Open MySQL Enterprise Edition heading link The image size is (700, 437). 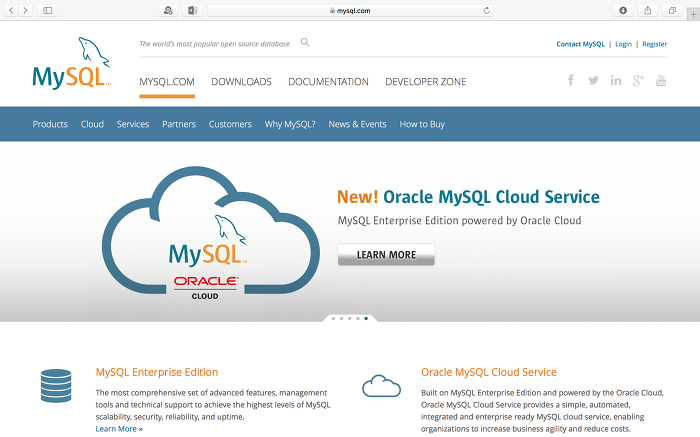click(157, 372)
